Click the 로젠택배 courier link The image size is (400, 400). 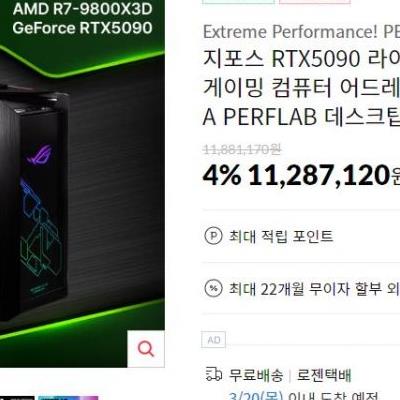point(324,375)
